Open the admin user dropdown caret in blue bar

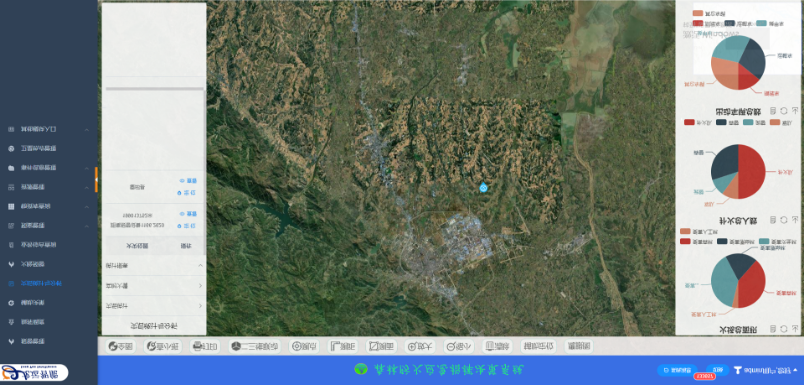tap(795, 370)
